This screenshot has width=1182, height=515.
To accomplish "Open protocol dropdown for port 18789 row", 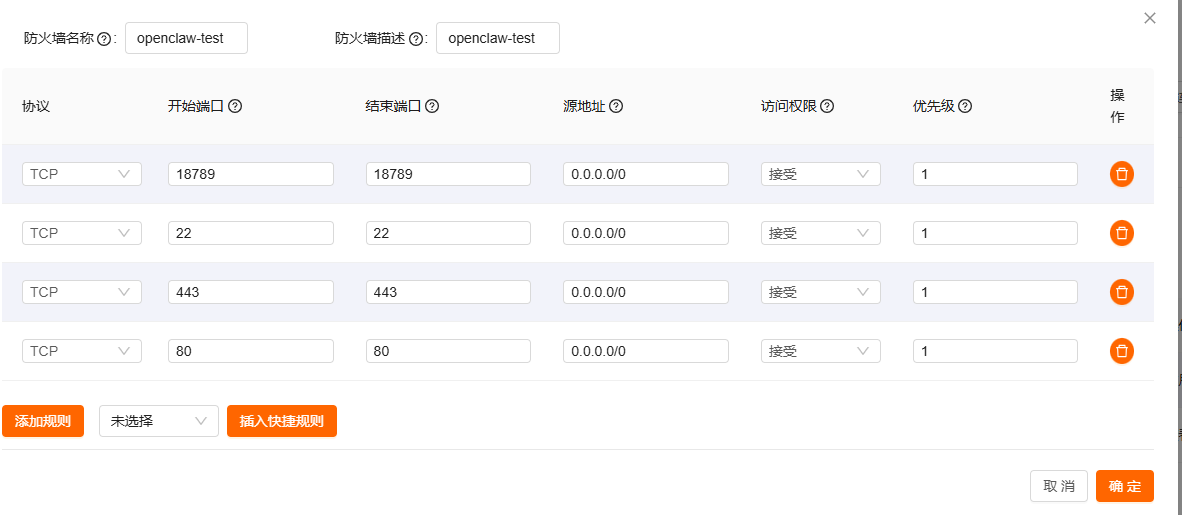I will click(81, 174).
